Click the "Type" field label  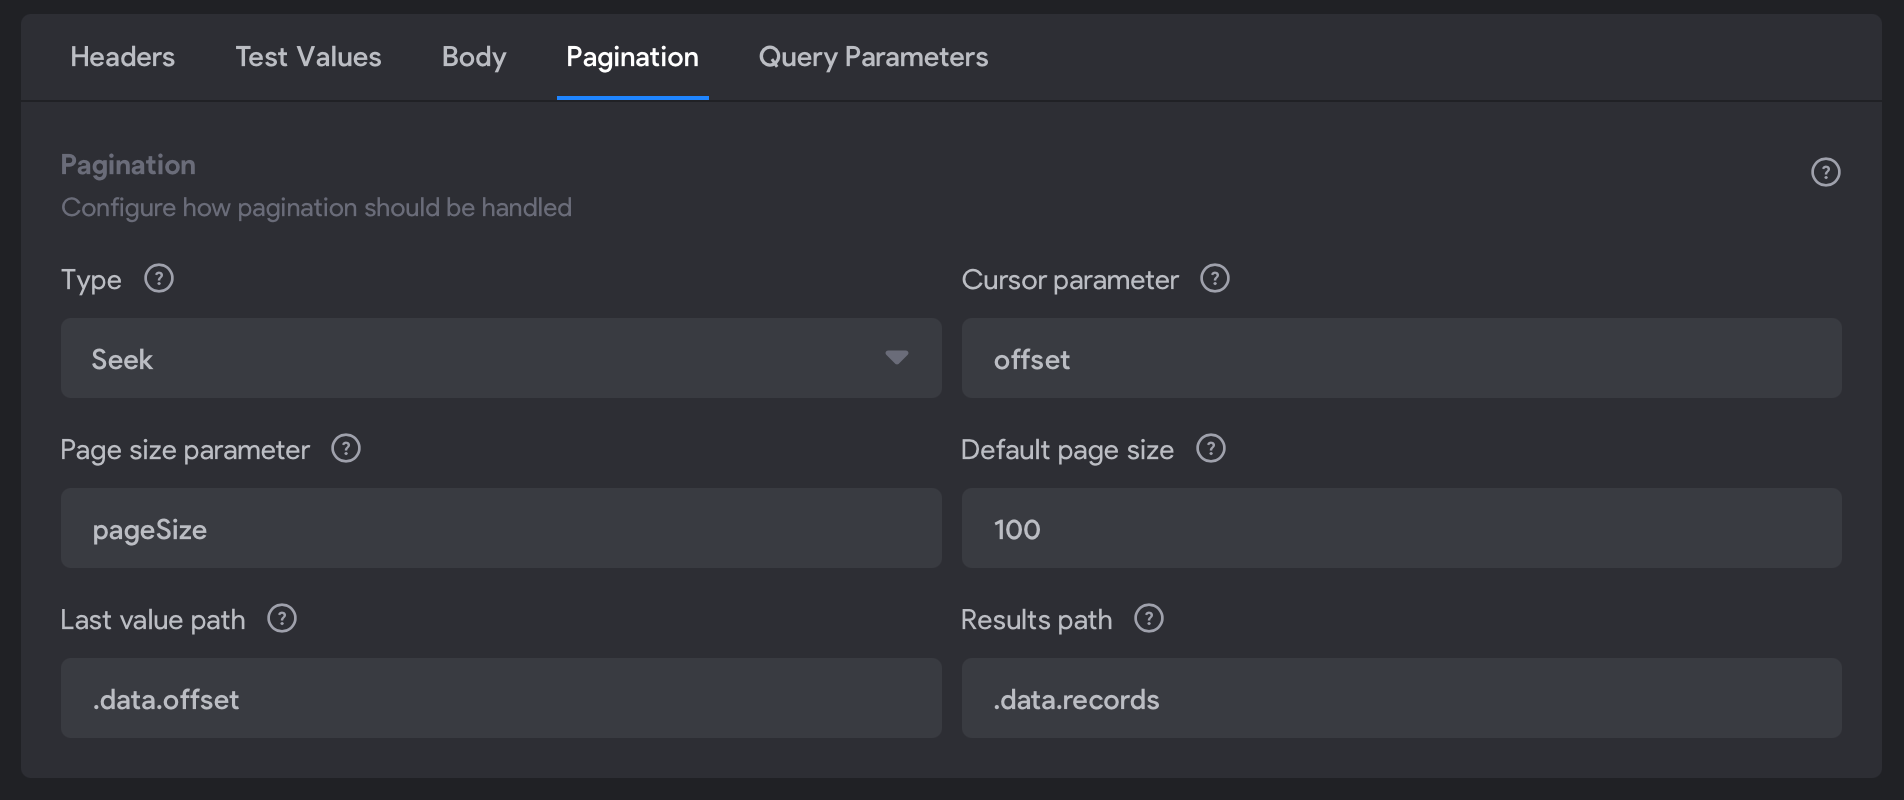click(91, 280)
